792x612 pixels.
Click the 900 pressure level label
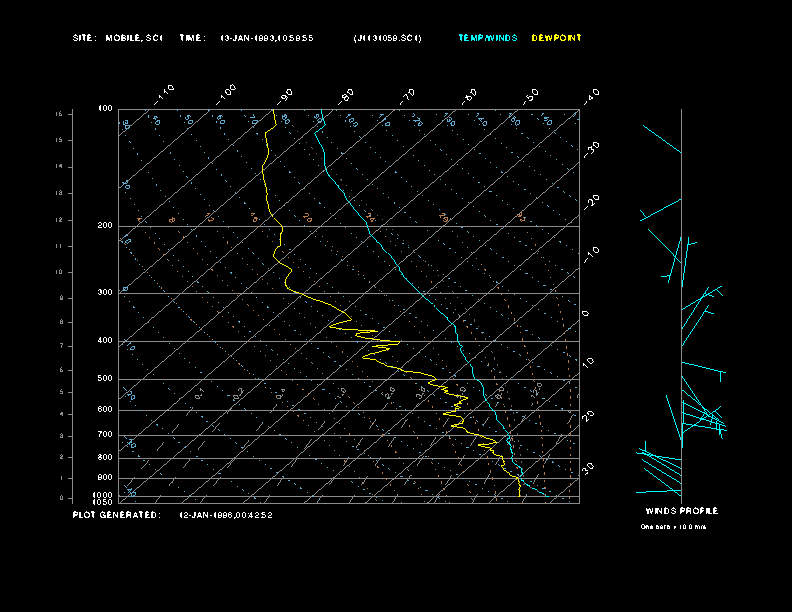105,478
